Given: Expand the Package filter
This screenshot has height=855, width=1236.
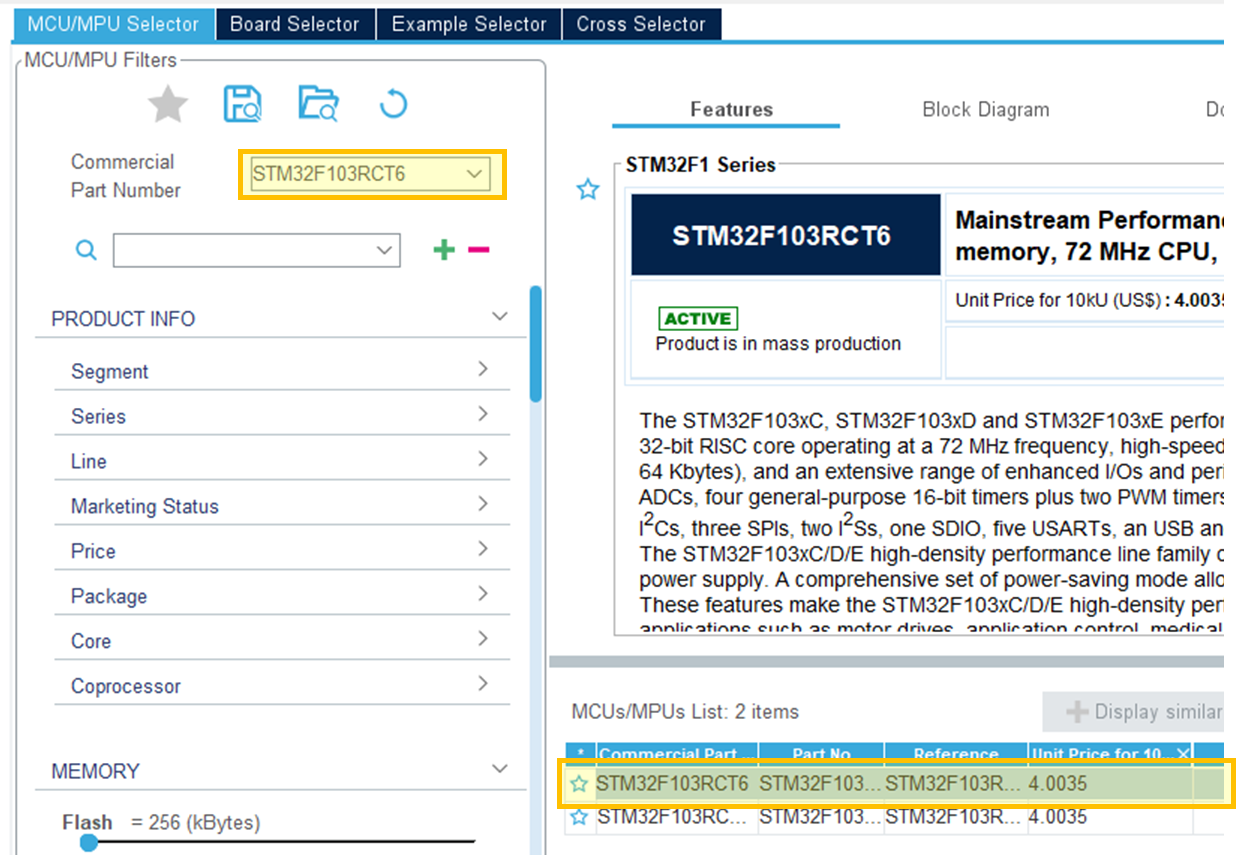Looking at the screenshot, I should click(x=483, y=594).
